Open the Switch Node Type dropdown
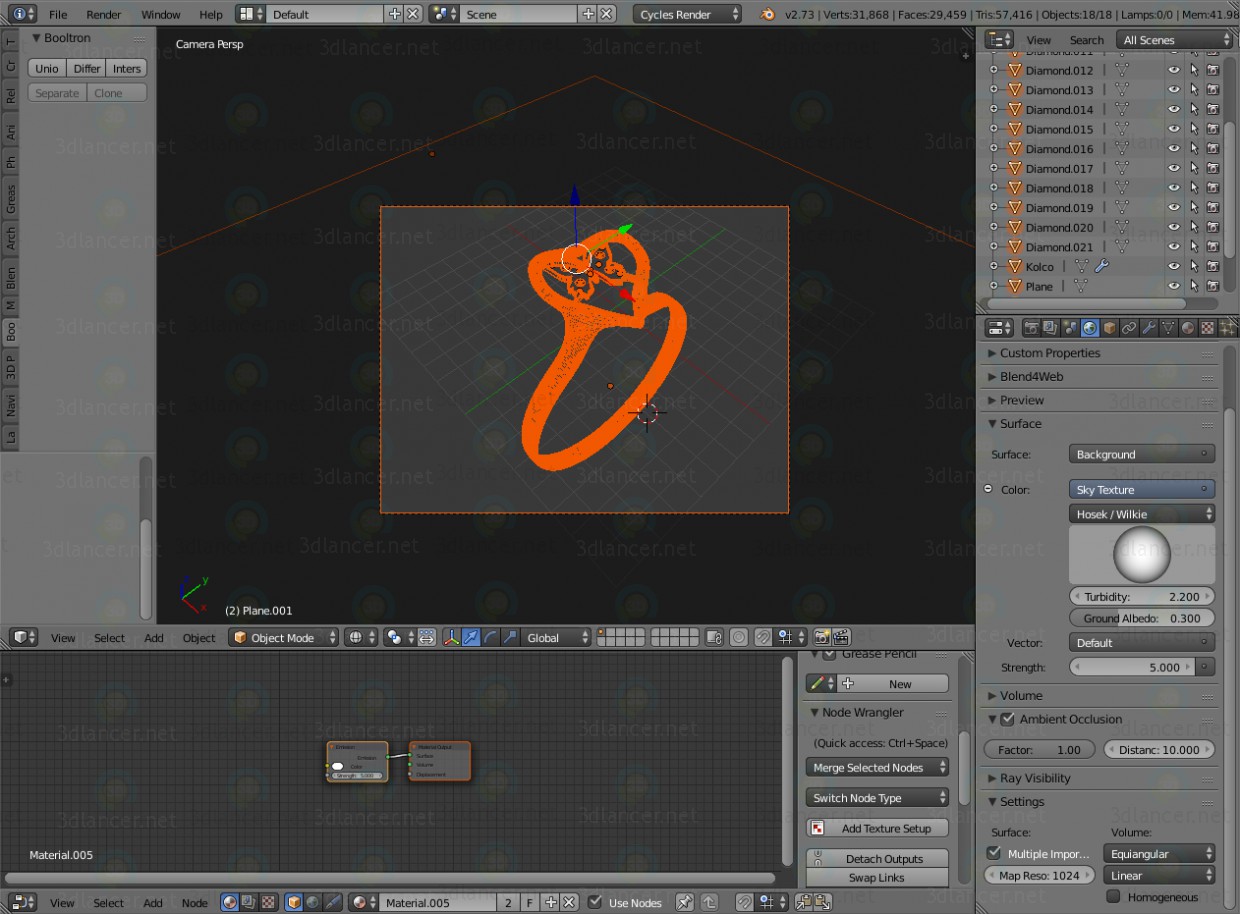 pyautogui.click(x=877, y=798)
